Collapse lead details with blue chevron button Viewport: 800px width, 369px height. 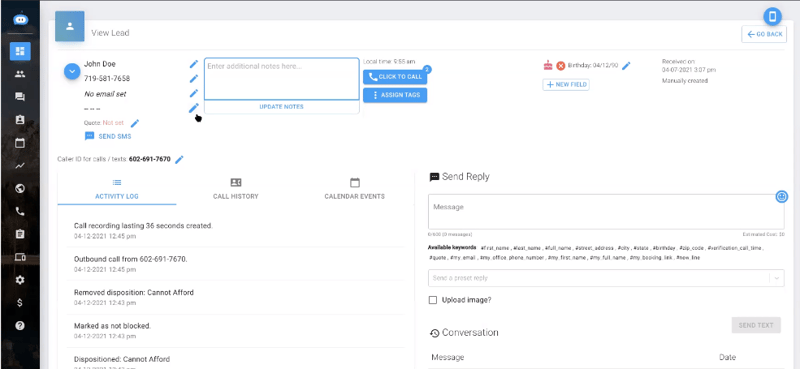(x=72, y=71)
